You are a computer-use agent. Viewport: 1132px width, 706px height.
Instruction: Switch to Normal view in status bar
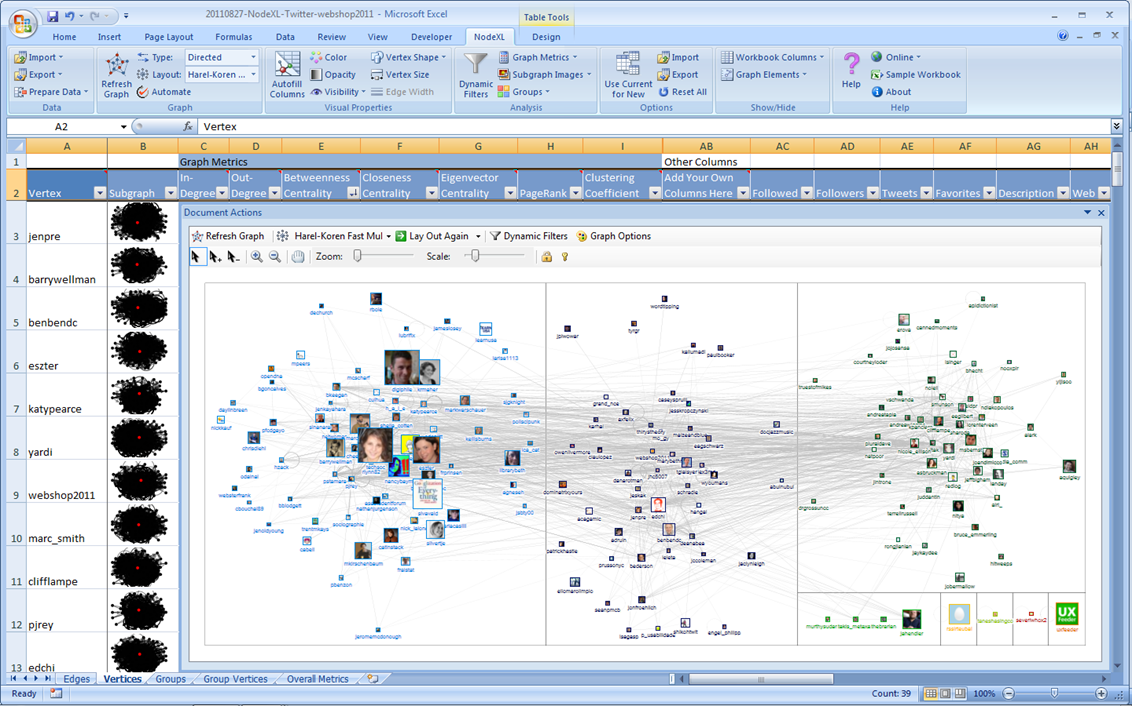(x=931, y=694)
